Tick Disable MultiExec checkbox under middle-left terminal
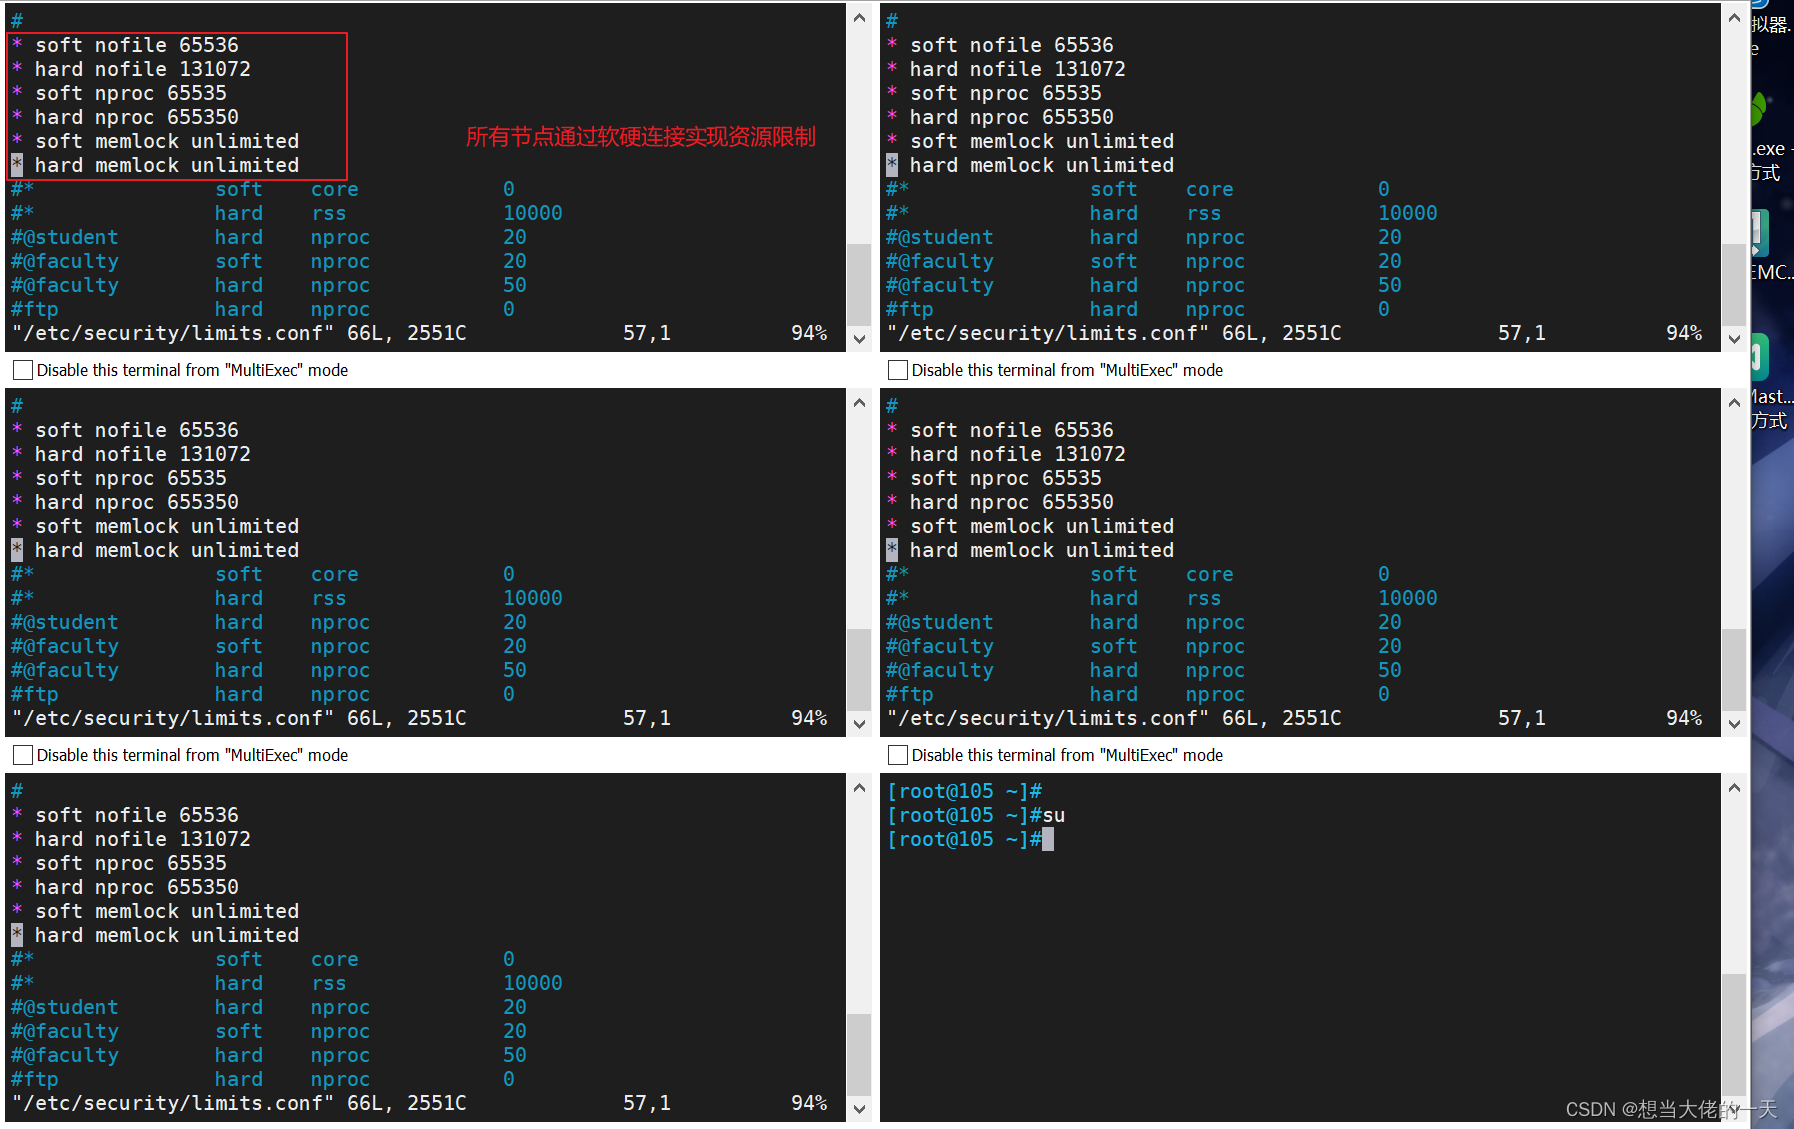The image size is (1794, 1129). click(x=23, y=755)
